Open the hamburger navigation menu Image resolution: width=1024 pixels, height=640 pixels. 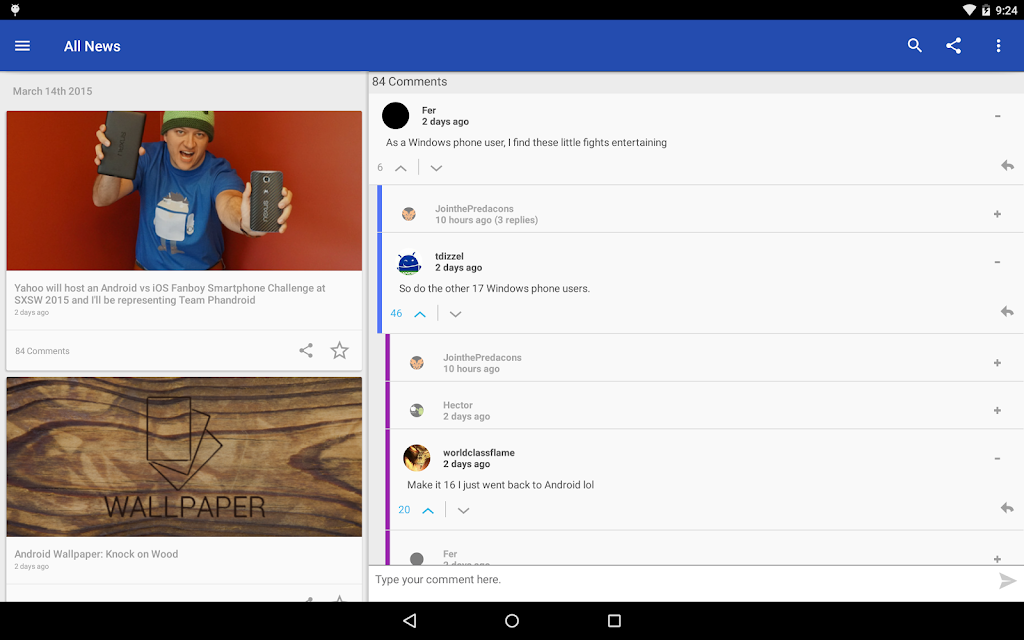tap(22, 46)
